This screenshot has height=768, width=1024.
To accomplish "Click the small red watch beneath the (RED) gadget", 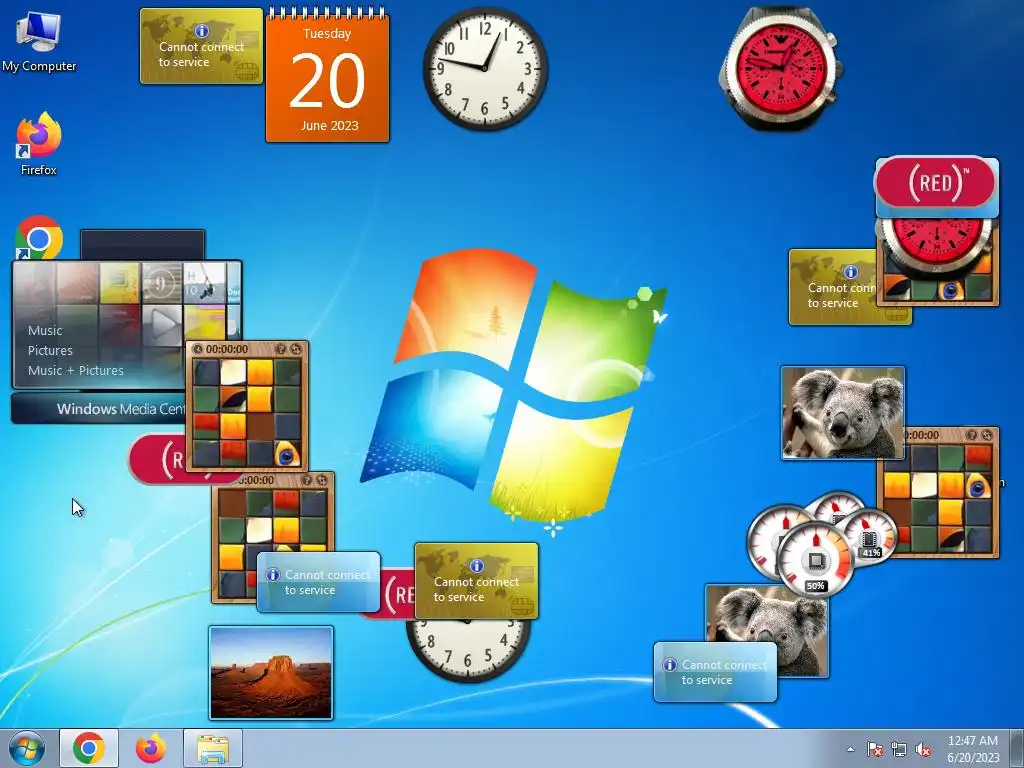I will pos(936,248).
